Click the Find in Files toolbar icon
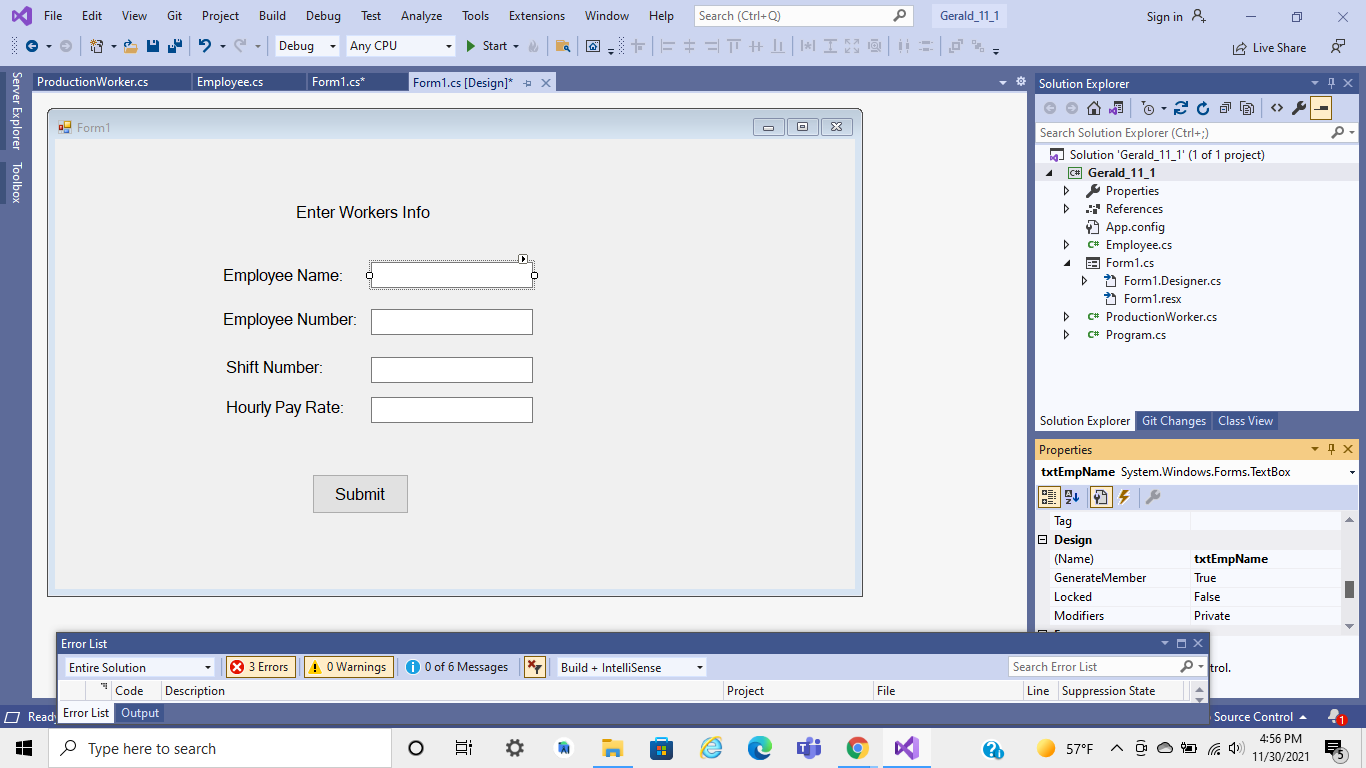1366x768 pixels. (x=563, y=46)
